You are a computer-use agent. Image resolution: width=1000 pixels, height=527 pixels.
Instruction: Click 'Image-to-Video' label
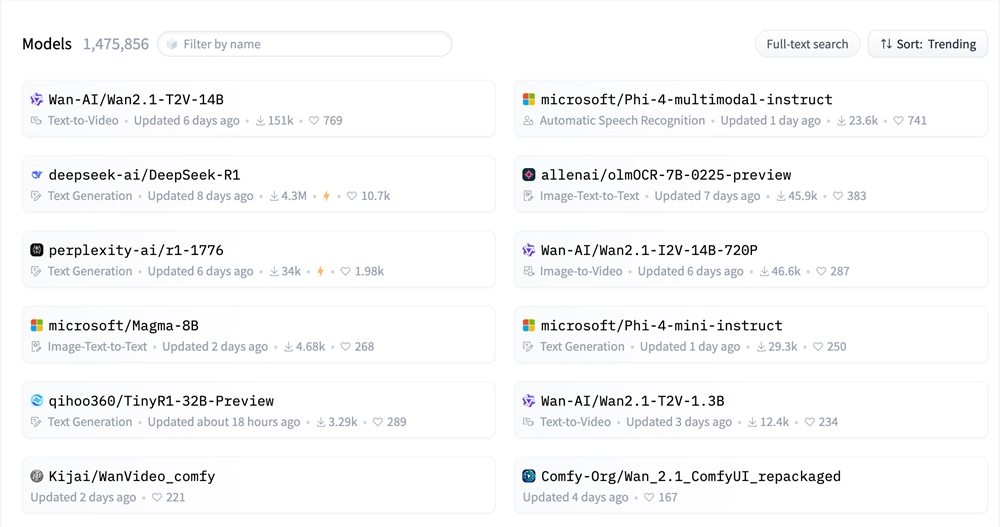point(581,271)
